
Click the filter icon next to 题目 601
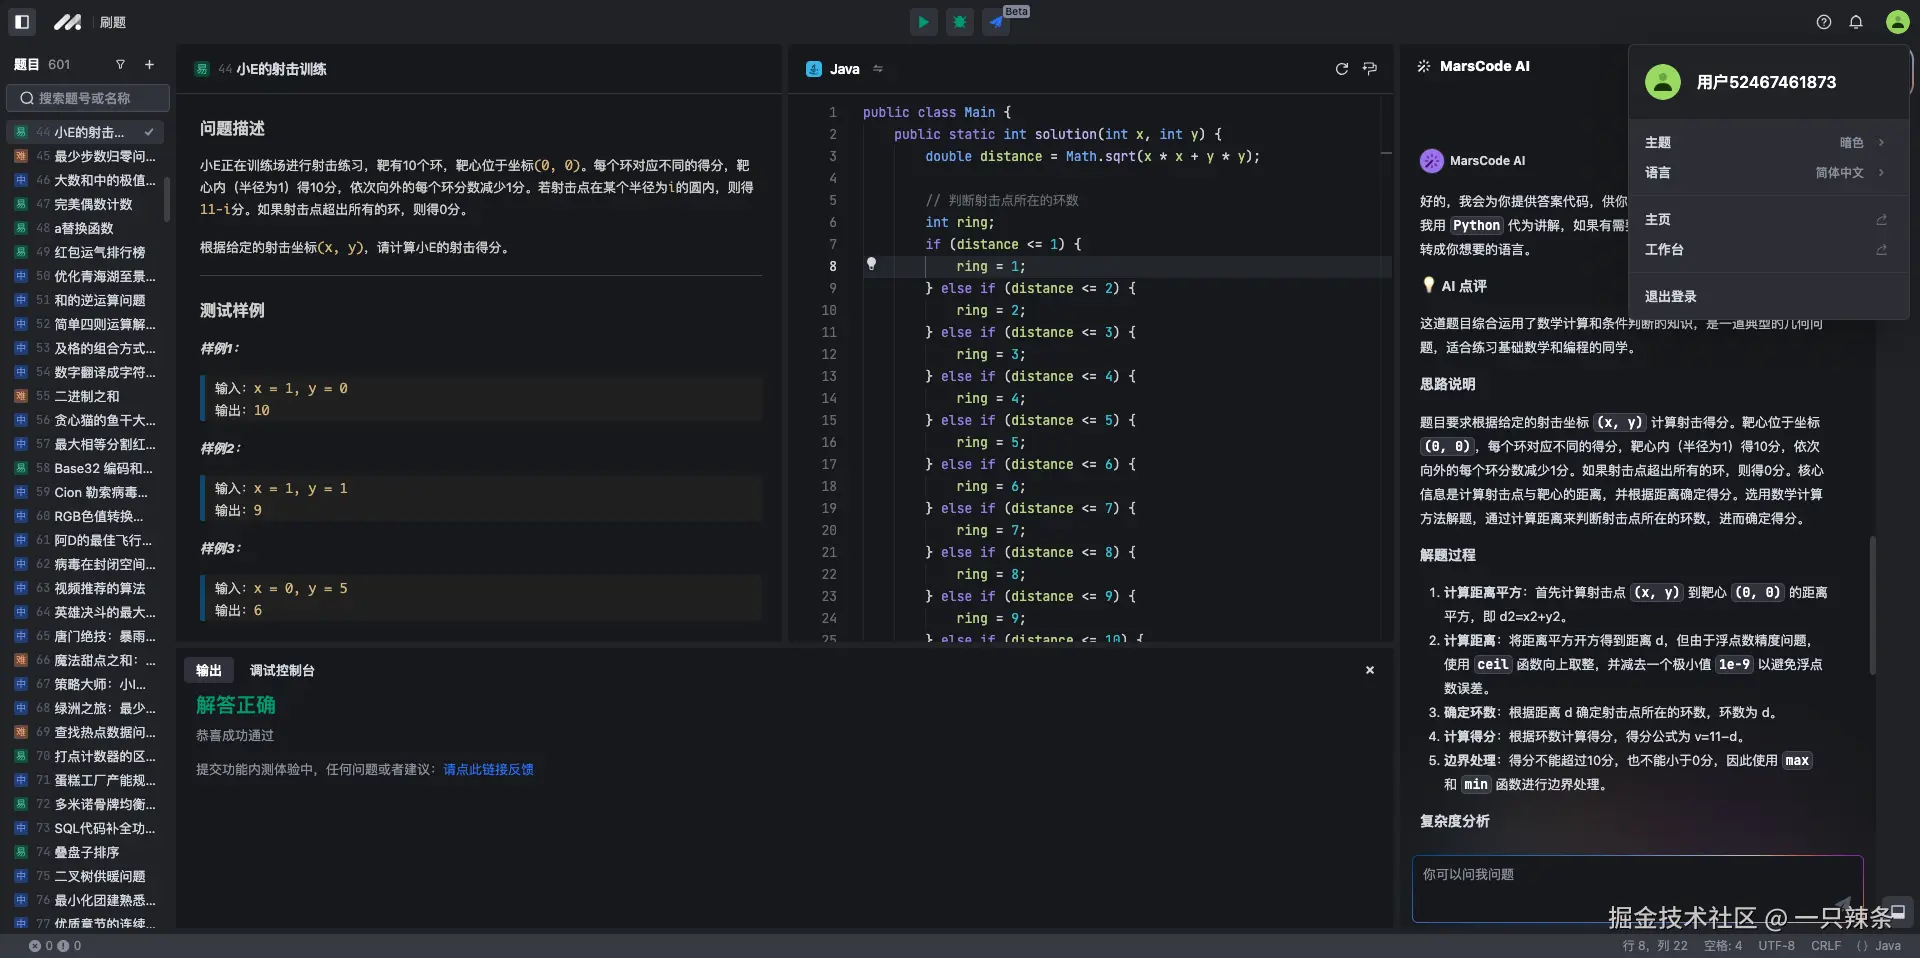point(120,65)
